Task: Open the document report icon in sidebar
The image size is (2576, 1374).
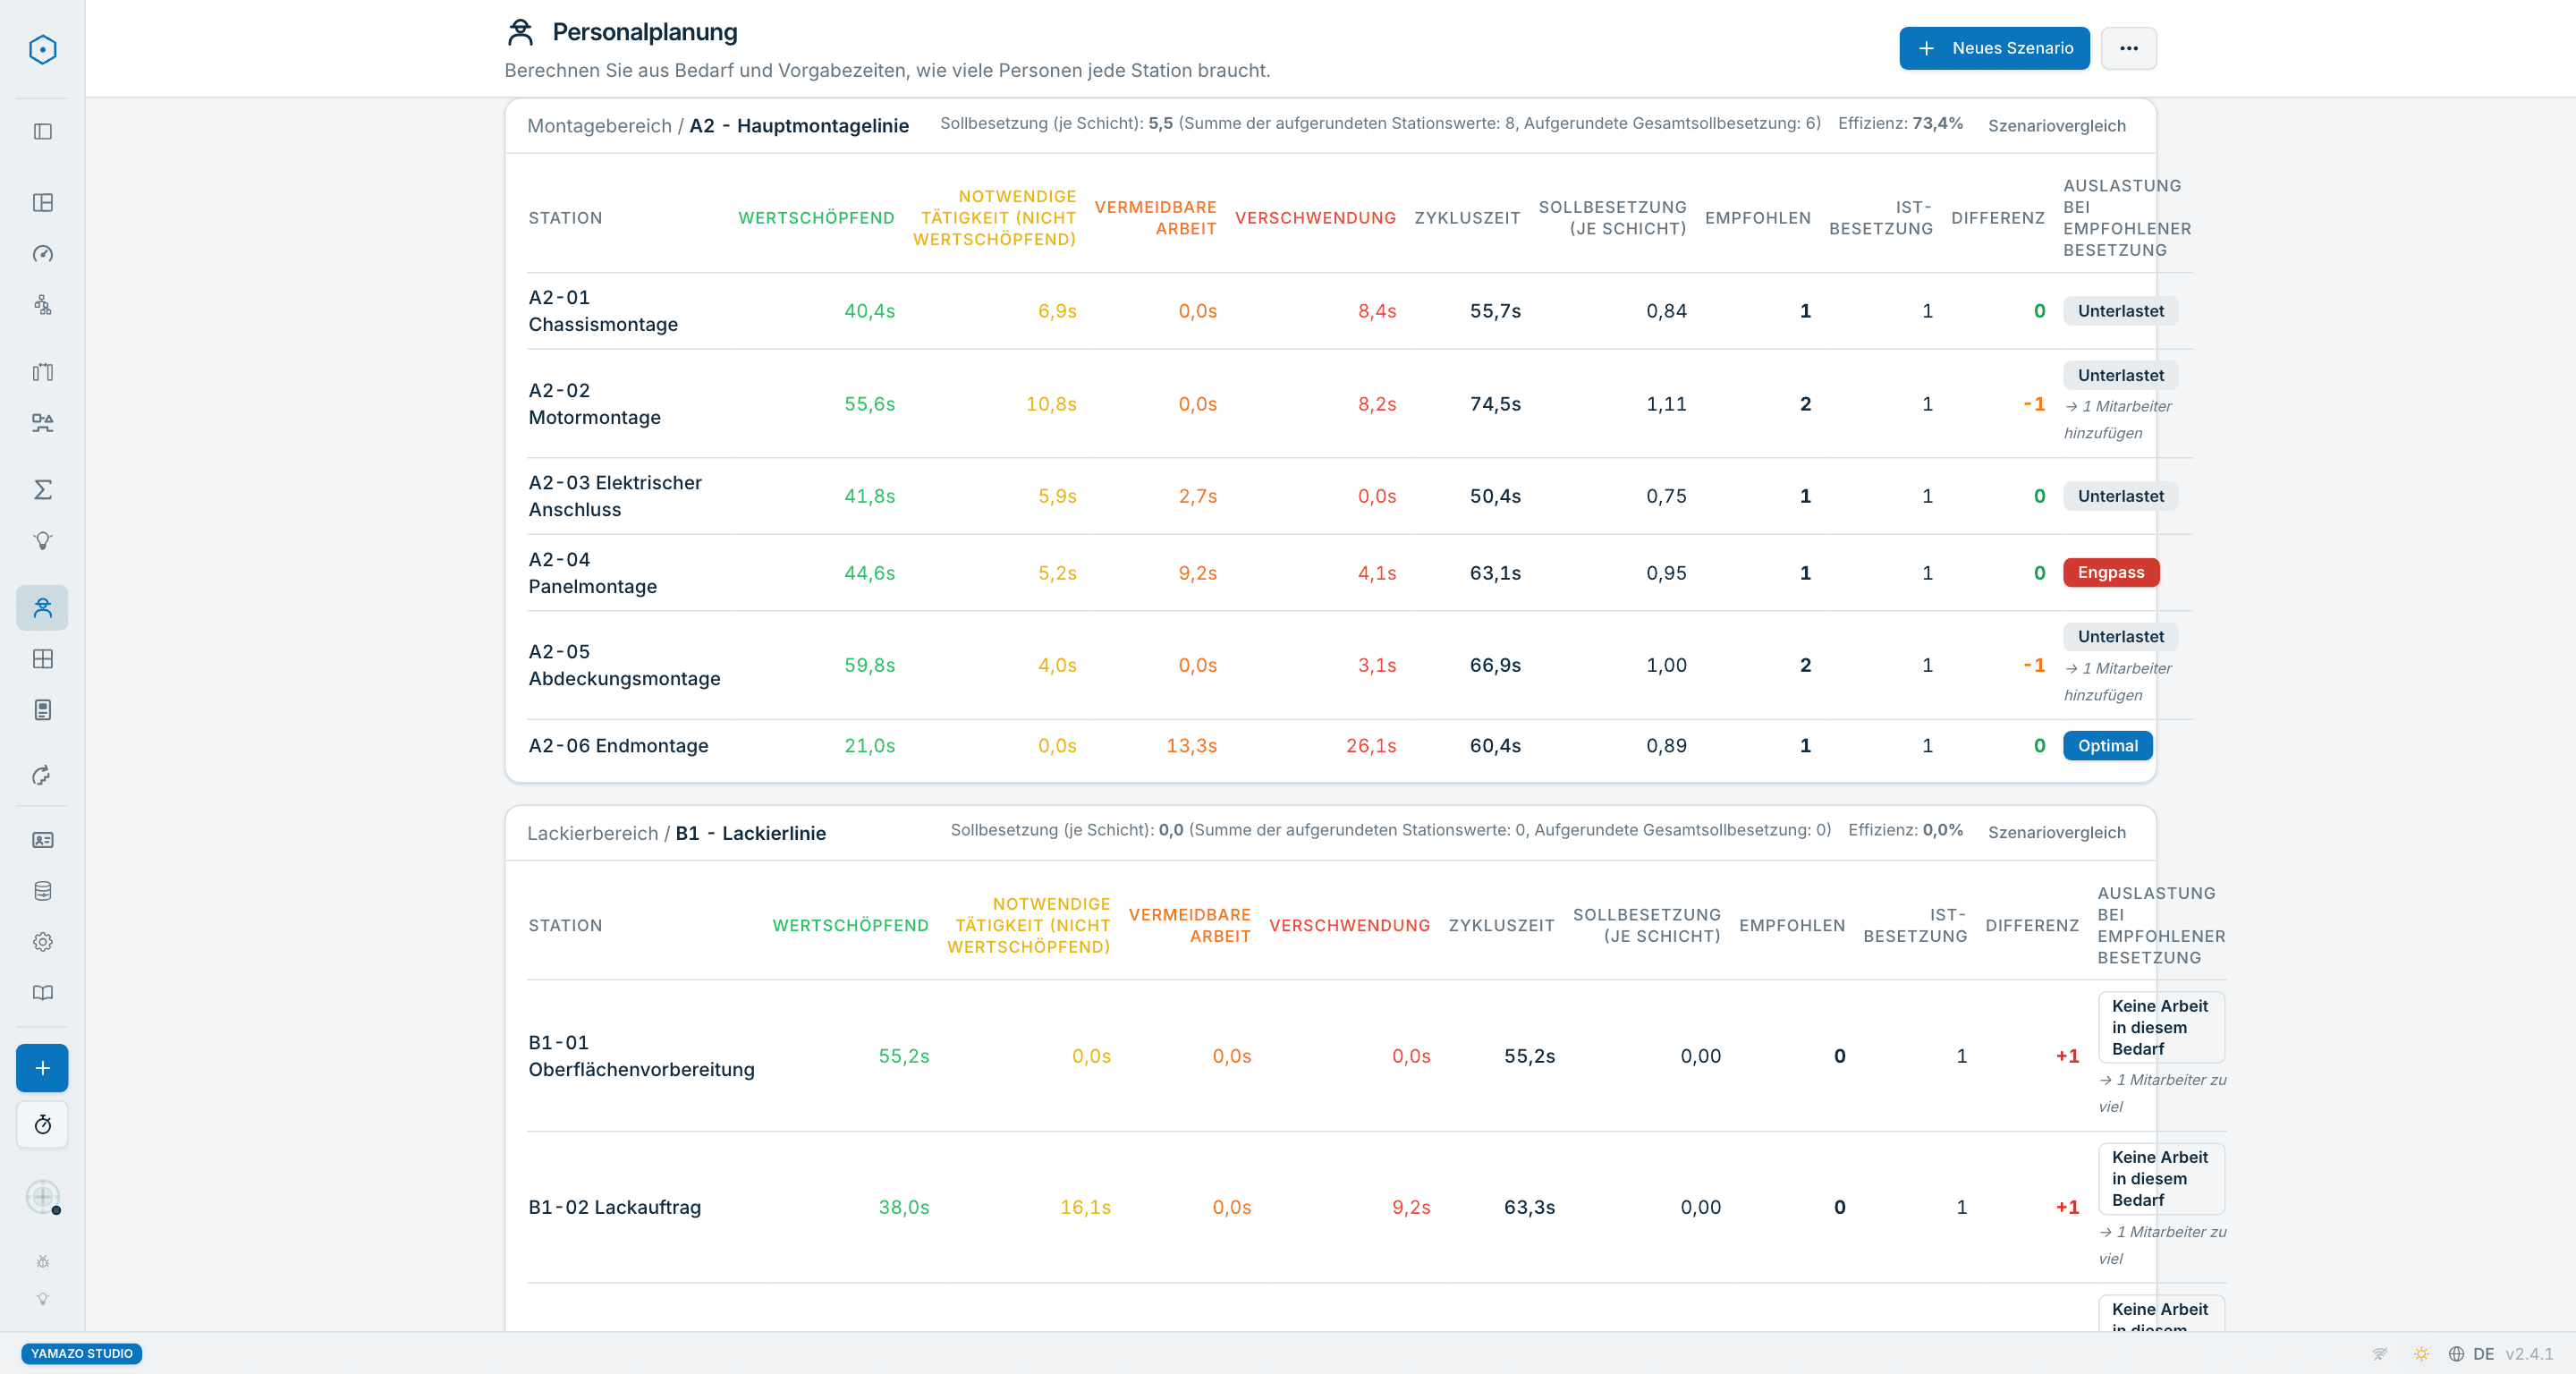Action: pos(42,710)
